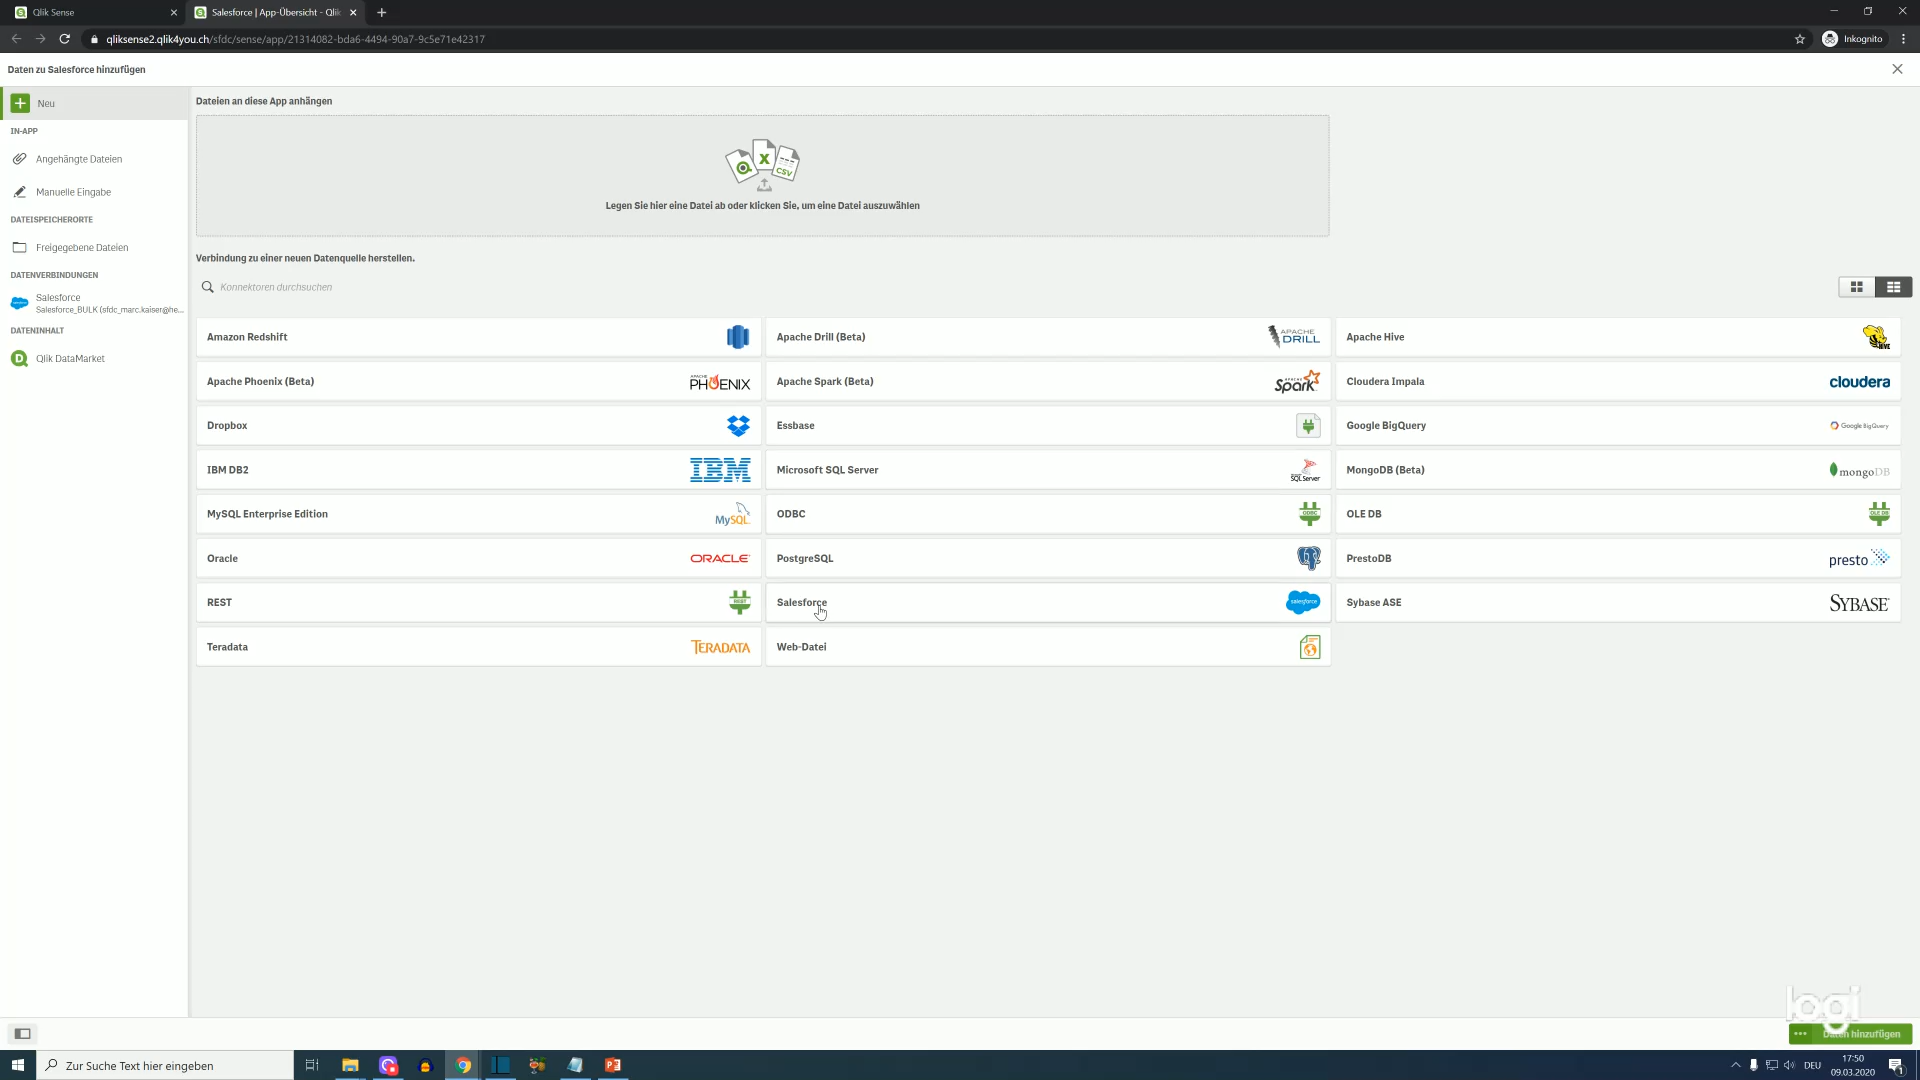Viewport: 1920px width, 1080px height.
Task: Select the PrestoDB connector text
Action: point(1368,559)
